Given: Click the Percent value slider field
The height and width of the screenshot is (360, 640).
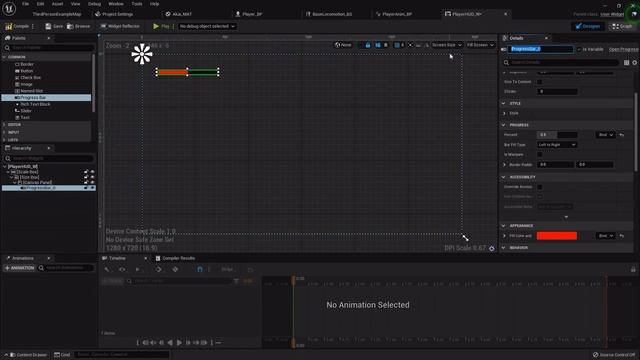Looking at the screenshot, I should coord(557,135).
